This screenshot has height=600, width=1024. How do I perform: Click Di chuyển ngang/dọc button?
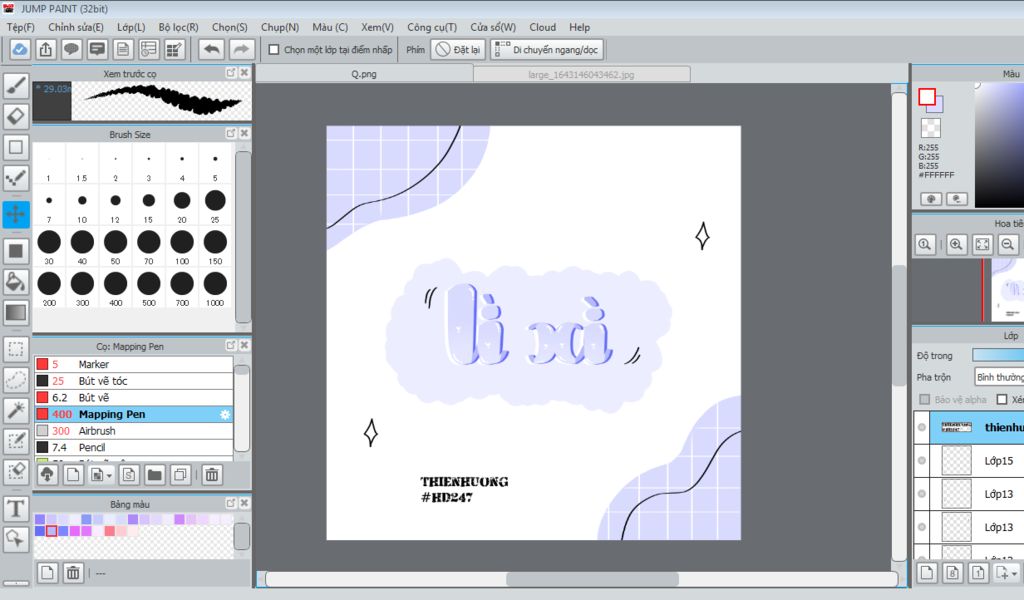point(547,50)
